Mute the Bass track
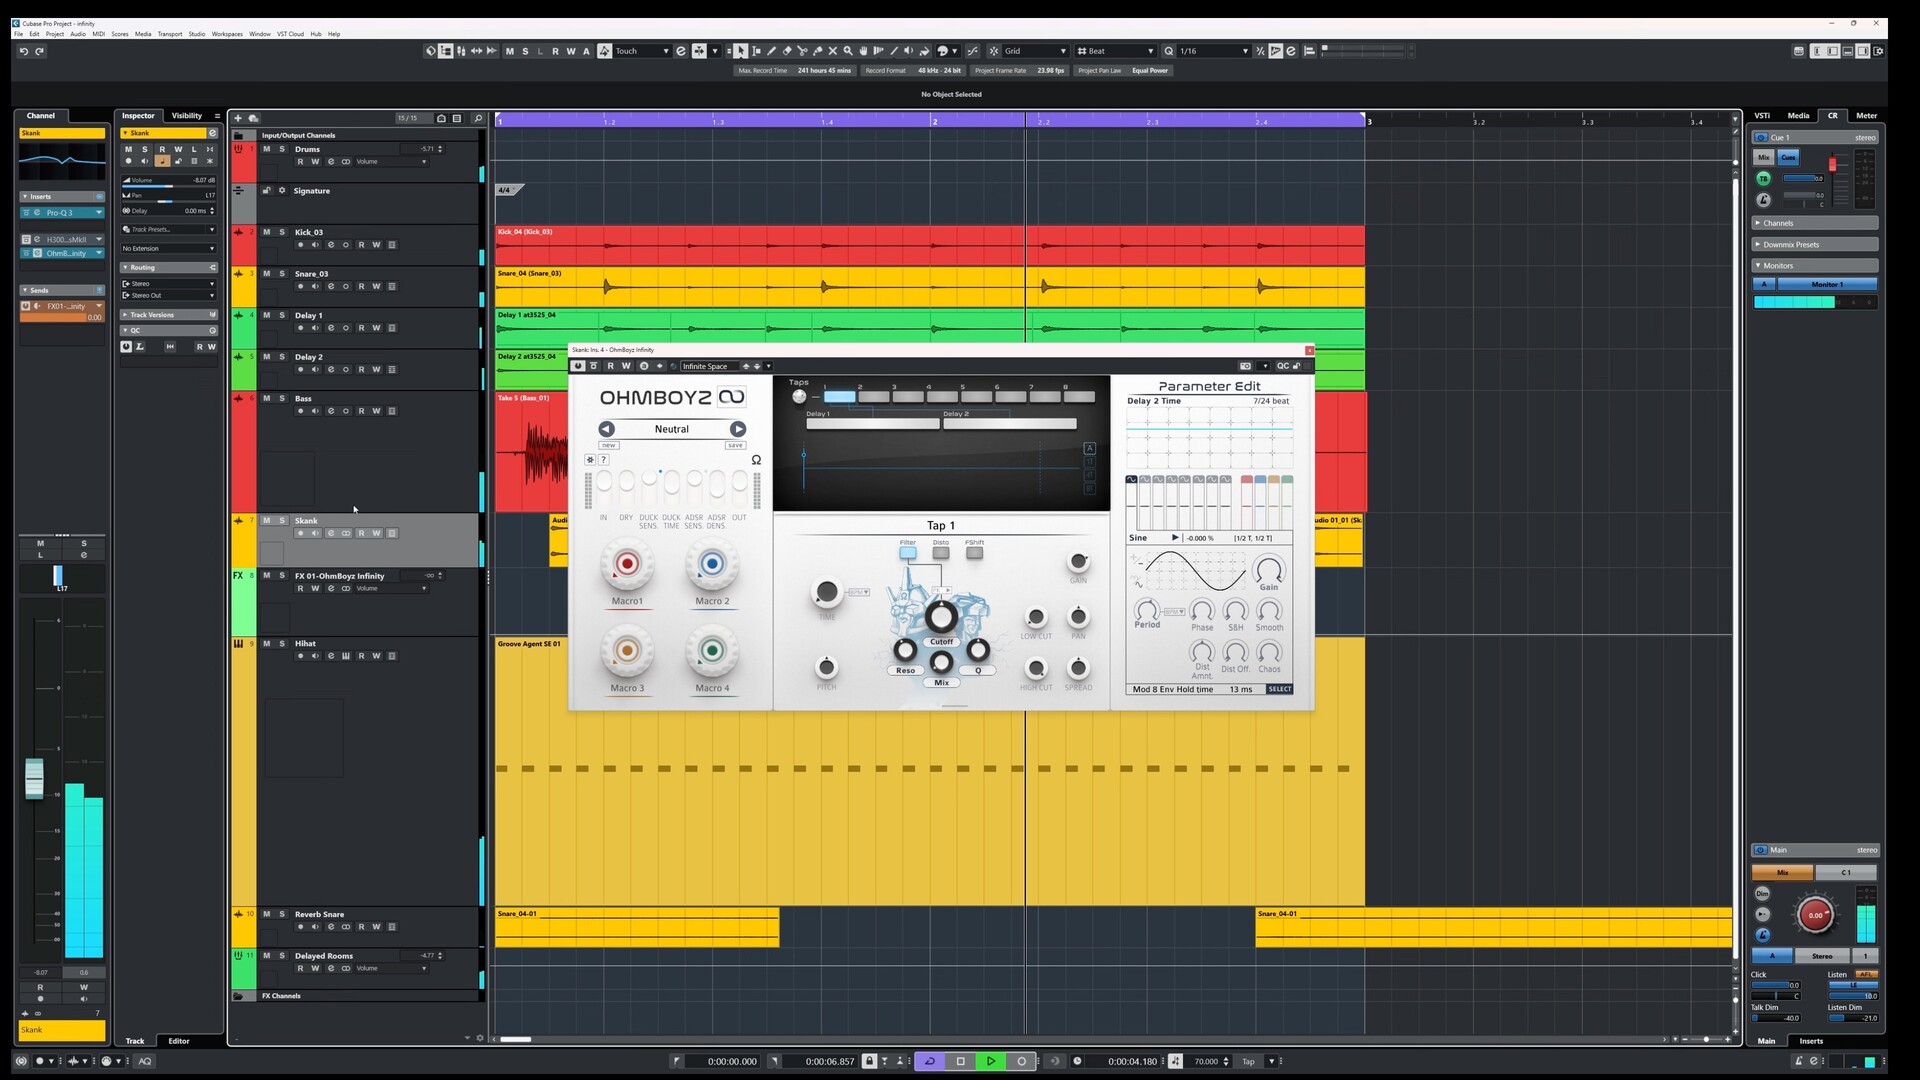1920x1080 pixels. coord(266,399)
